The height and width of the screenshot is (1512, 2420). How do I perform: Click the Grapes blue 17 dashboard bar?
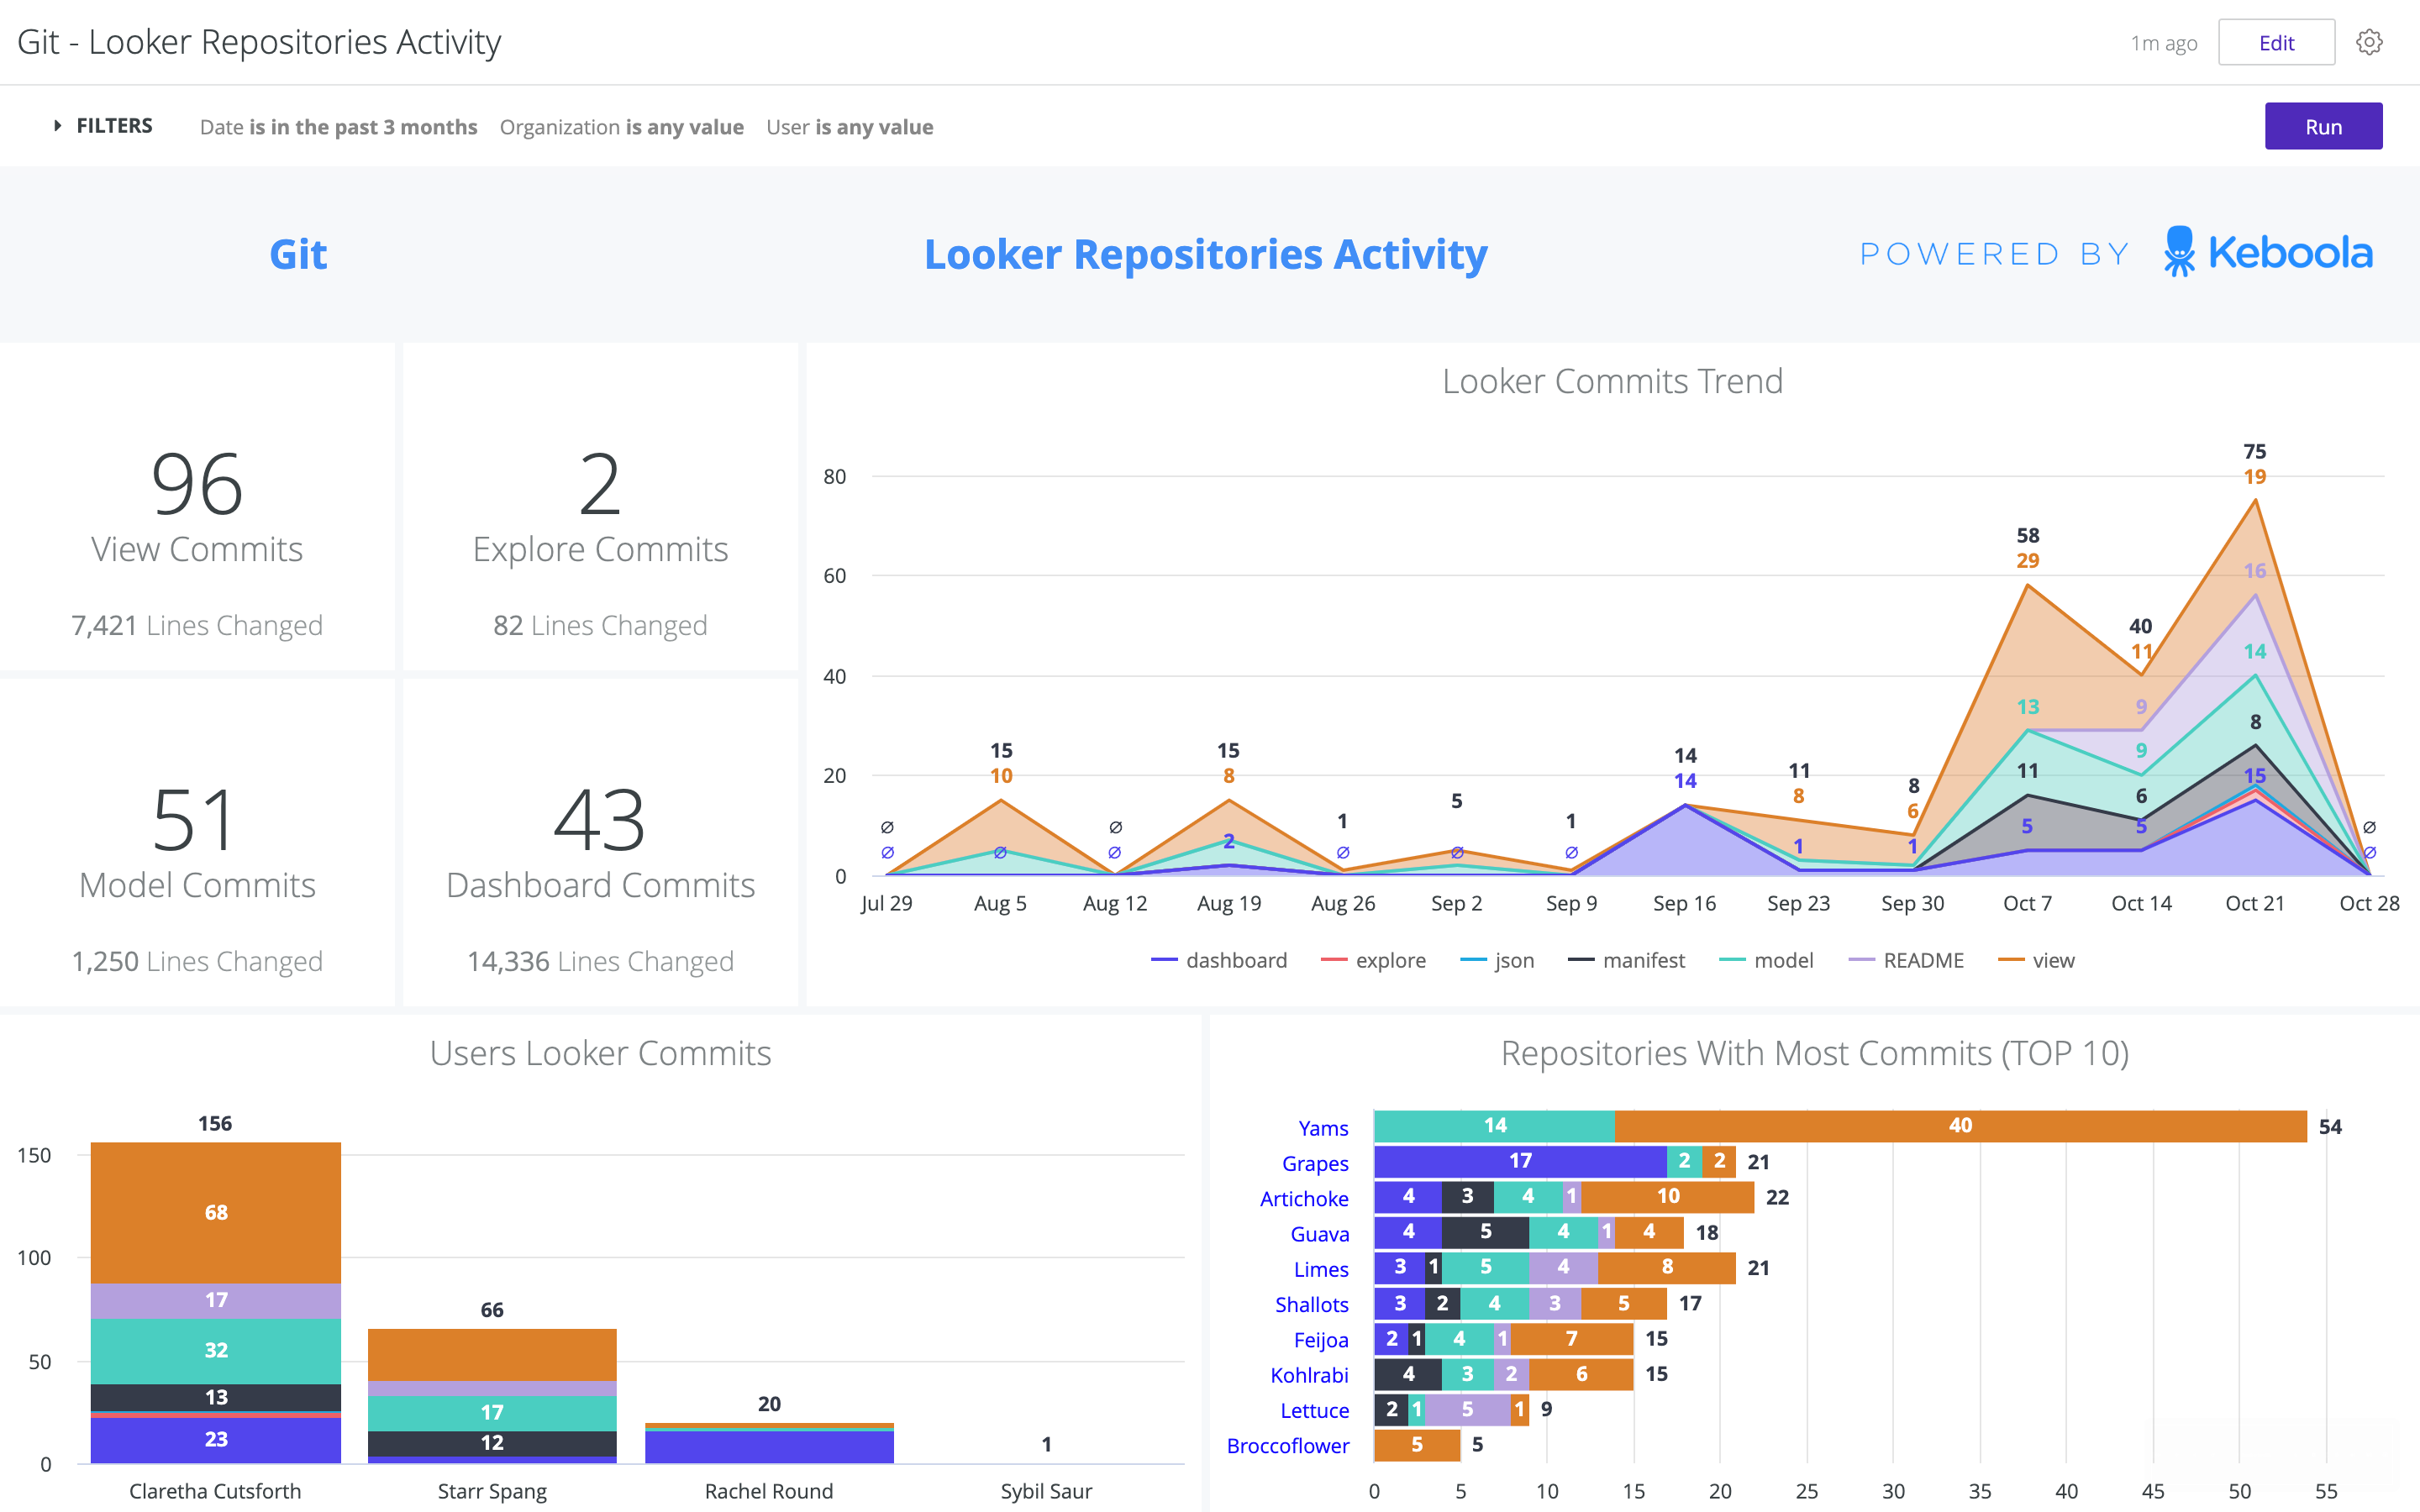click(x=1520, y=1161)
